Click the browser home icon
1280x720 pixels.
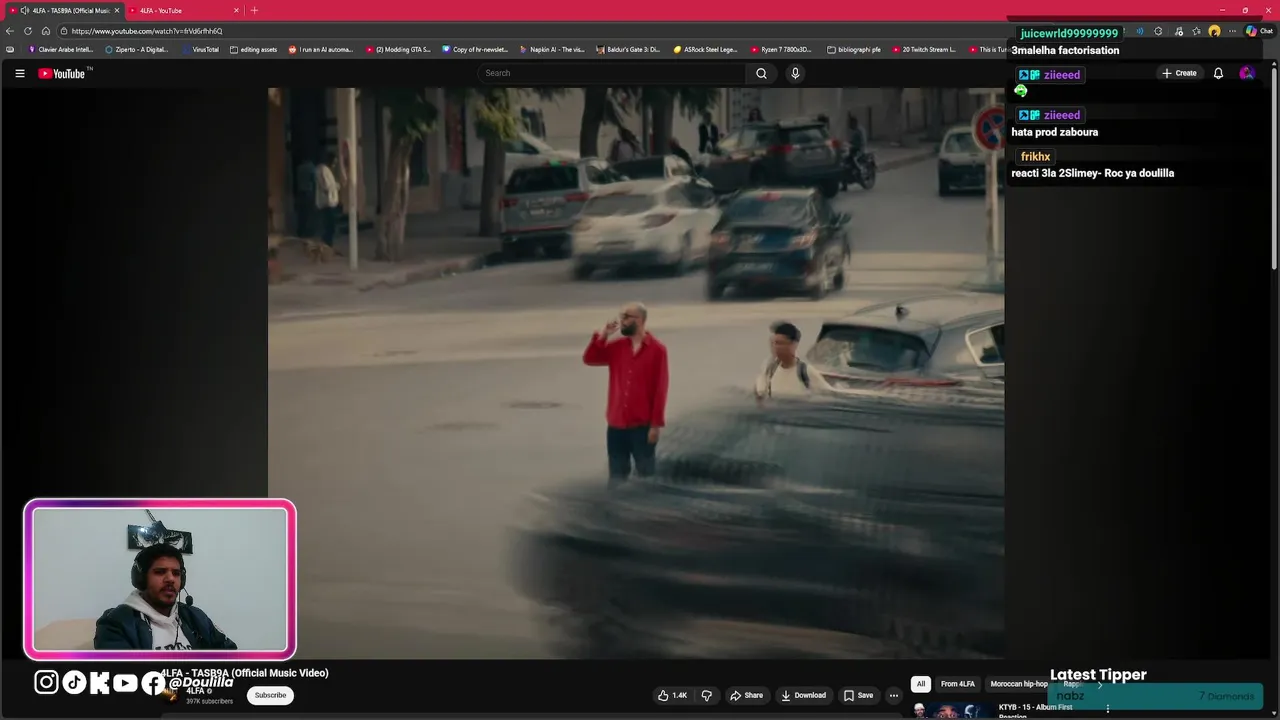point(46,31)
